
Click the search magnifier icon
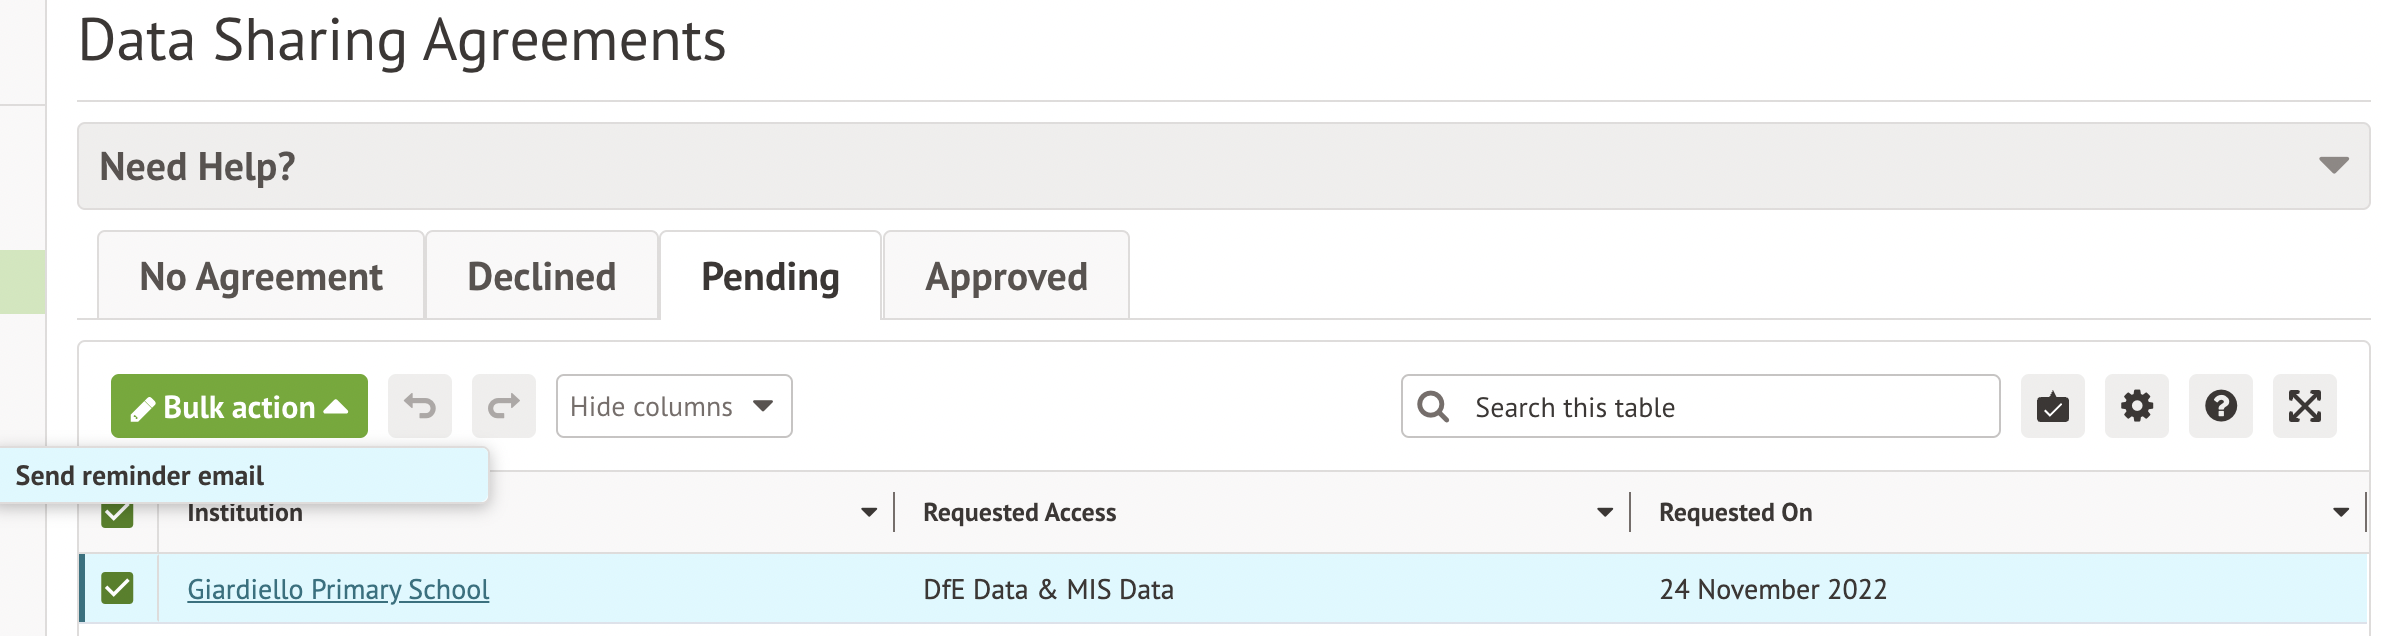click(x=1433, y=406)
